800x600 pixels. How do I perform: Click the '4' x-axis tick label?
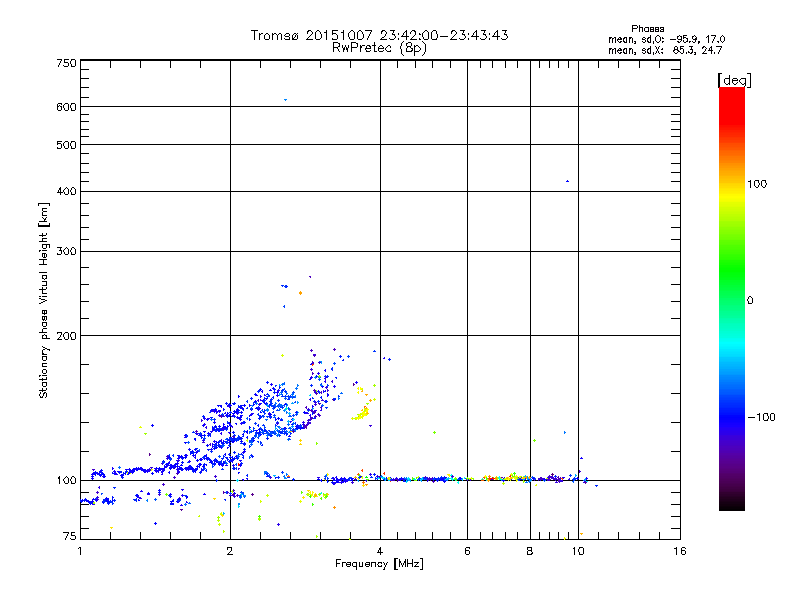pyautogui.click(x=380, y=551)
